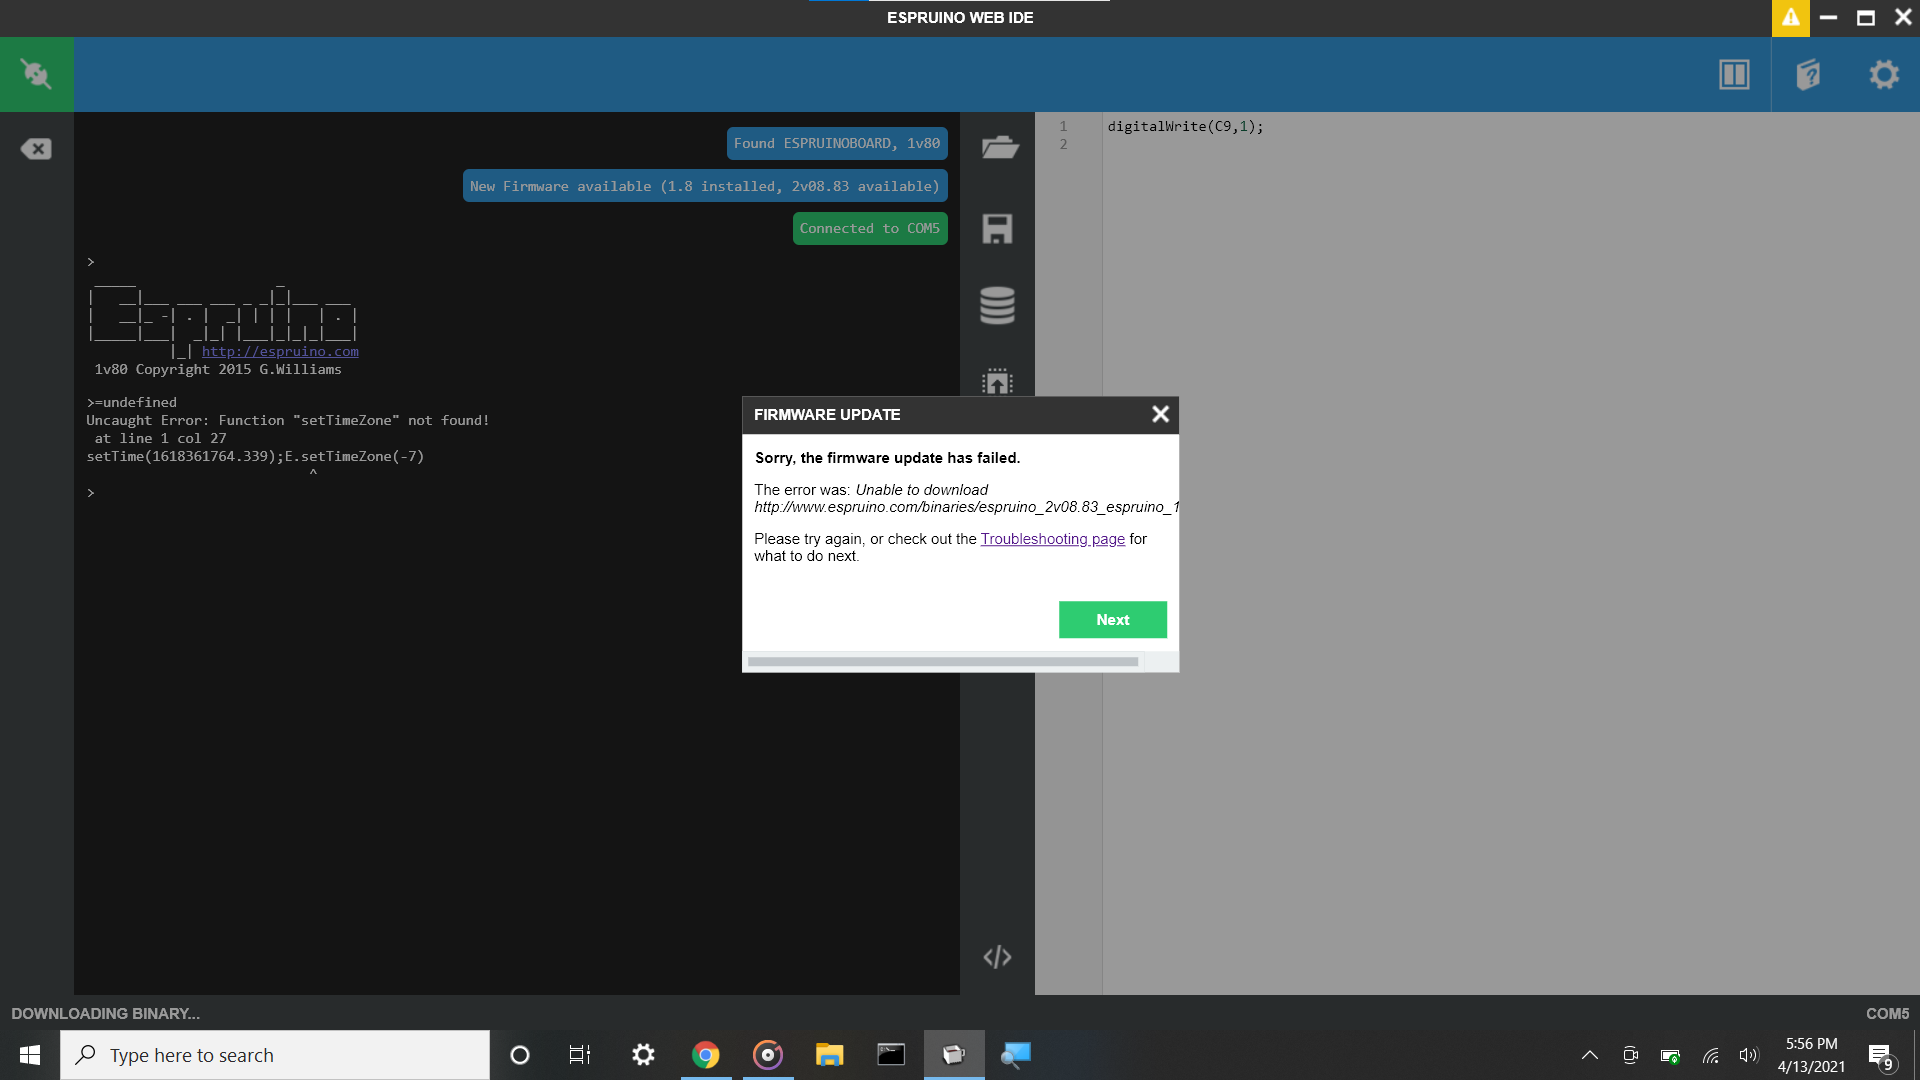Click the yellow warning triangle icon

[x=1790, y=18]
